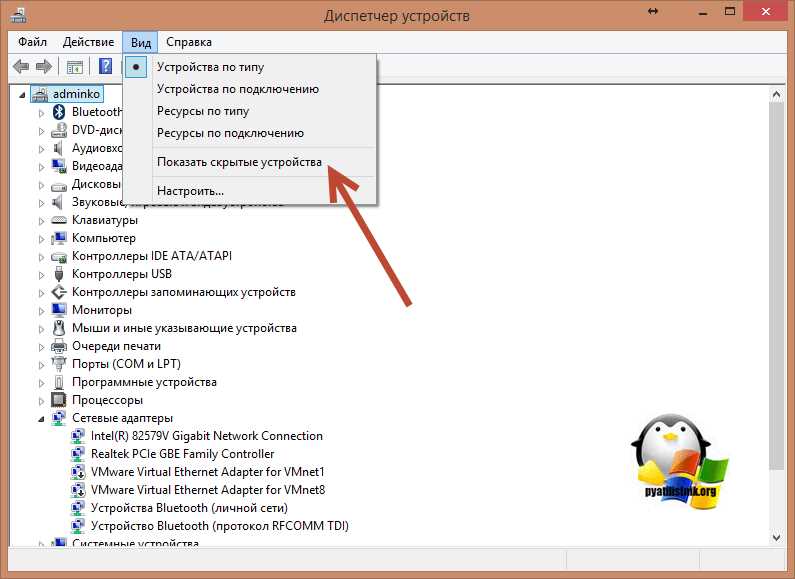This screenshot has width=795, height=579.
Task: Click the printer icon for Очереди печати
Action: [59, 346]
